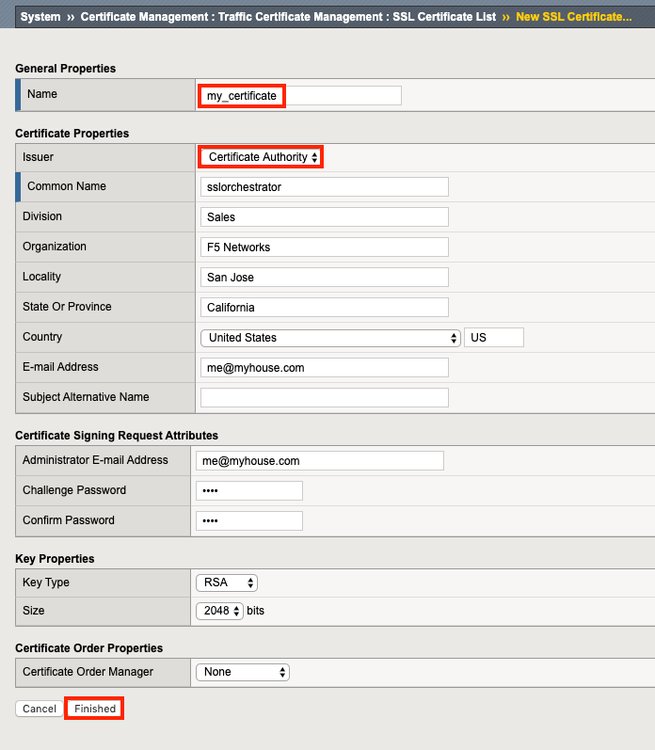The image size is (655, 750).
Task: Open the Country dropdown list
Action: (330, 338)
